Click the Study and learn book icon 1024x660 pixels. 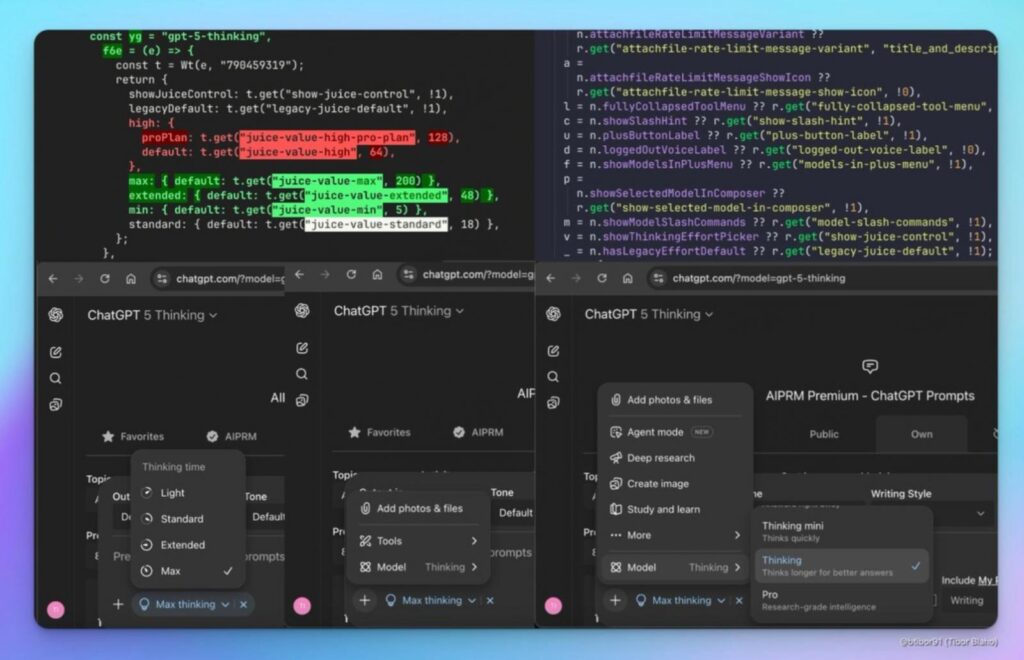[x=617, y=510]
